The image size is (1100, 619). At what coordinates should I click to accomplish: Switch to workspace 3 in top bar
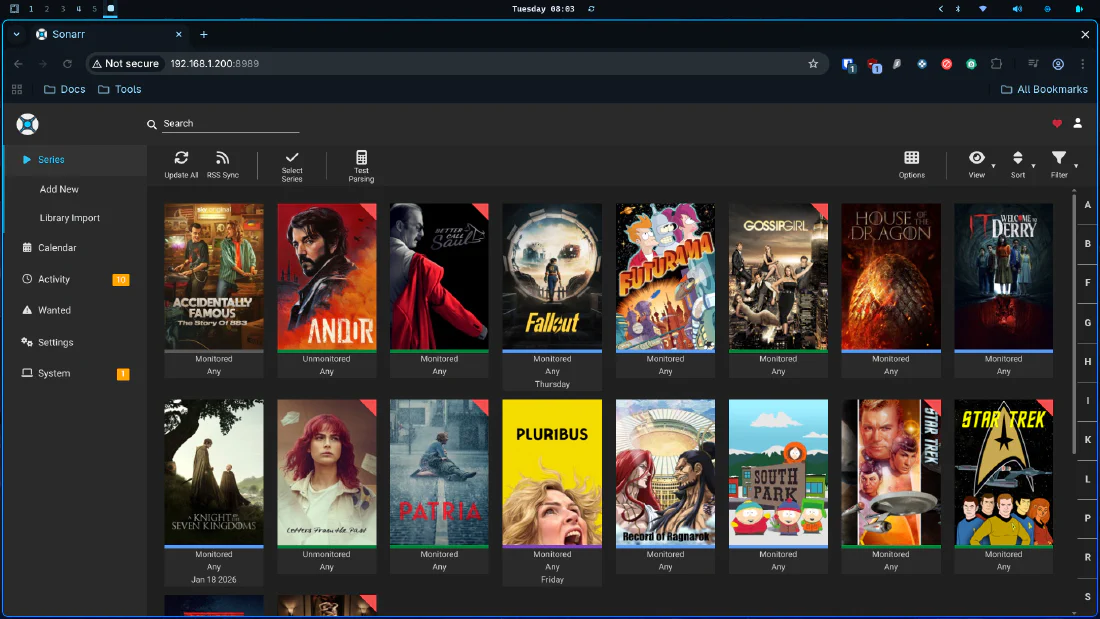click(x=62, y=9)
